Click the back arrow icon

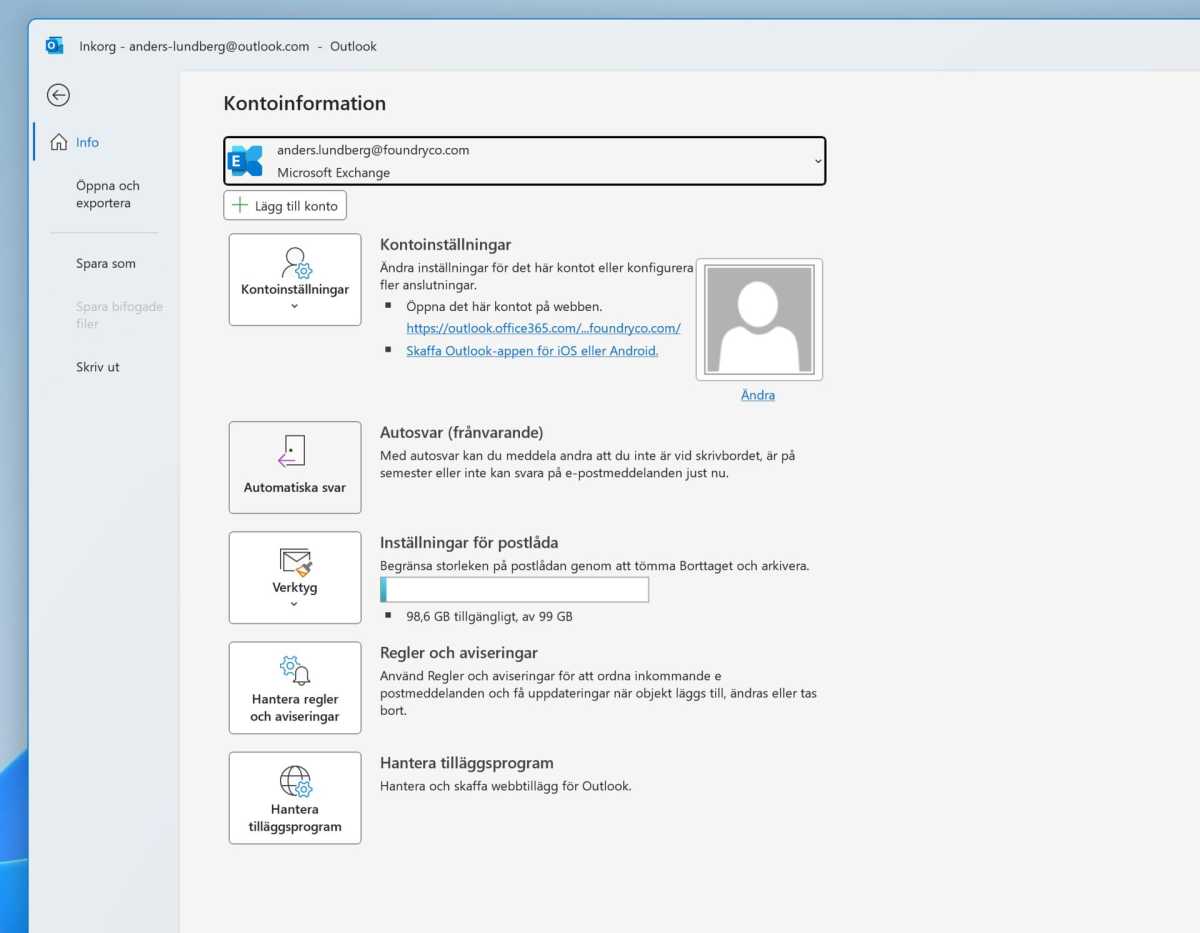[x=58, y=95]
